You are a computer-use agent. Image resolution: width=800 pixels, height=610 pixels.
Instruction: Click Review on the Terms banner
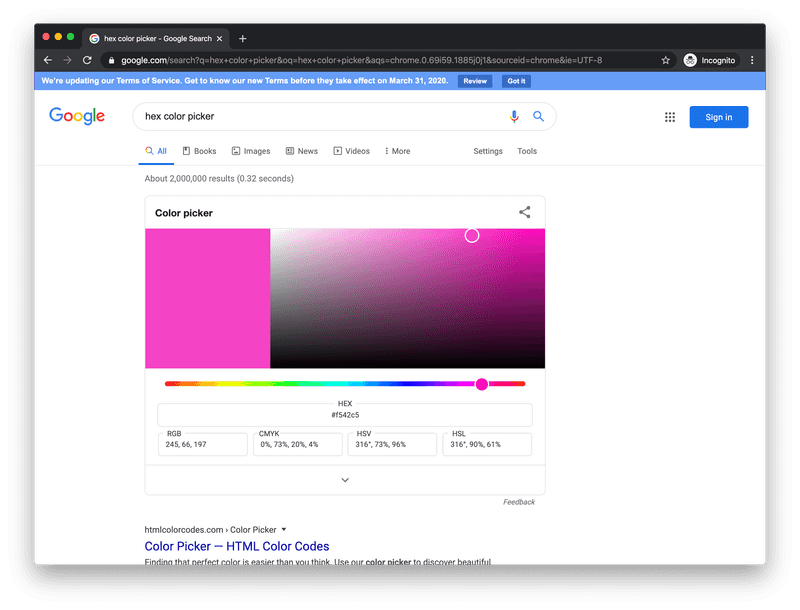coord(475,81)
